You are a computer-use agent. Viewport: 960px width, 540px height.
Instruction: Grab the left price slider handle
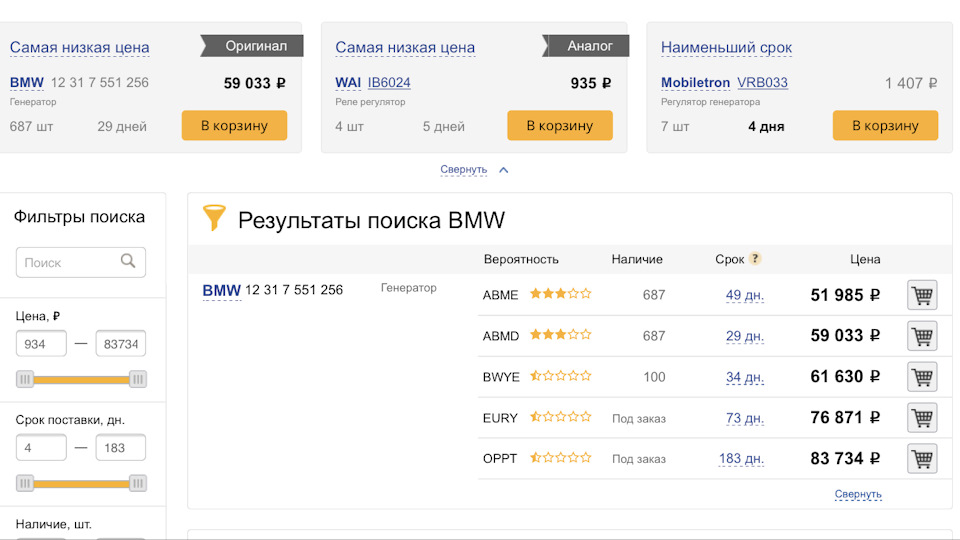pos(24,380)
